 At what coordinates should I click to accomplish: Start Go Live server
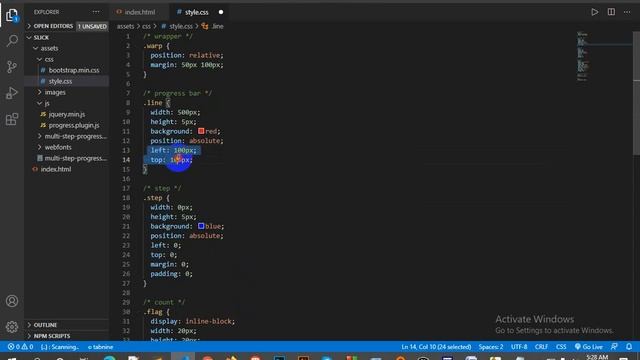coord(589,347)
